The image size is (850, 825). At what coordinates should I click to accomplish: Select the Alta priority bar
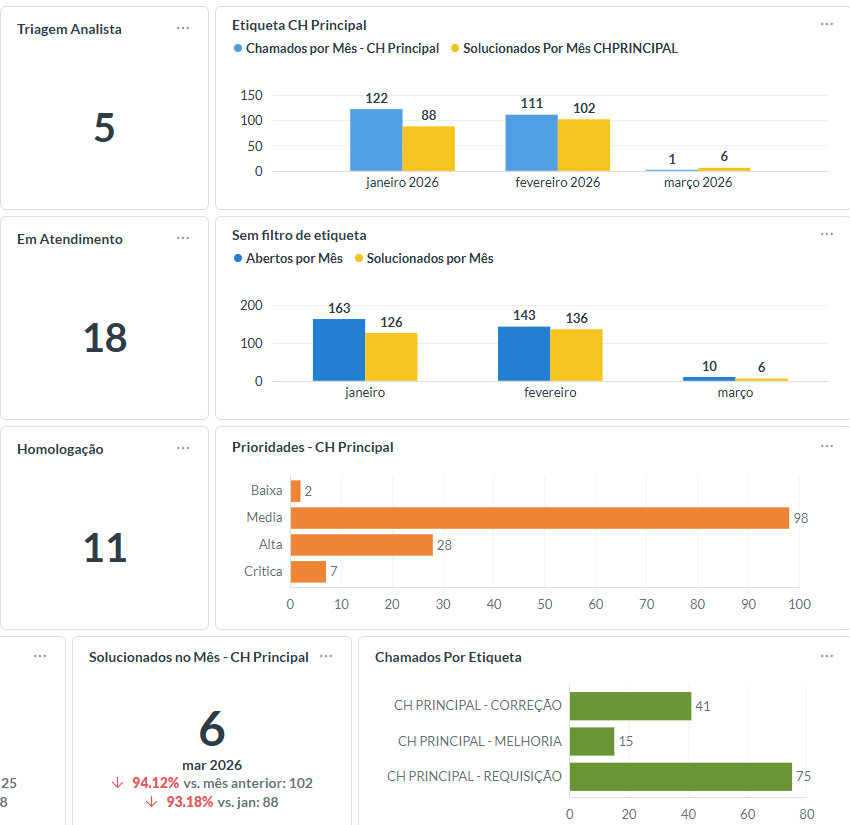click(361, 545)
